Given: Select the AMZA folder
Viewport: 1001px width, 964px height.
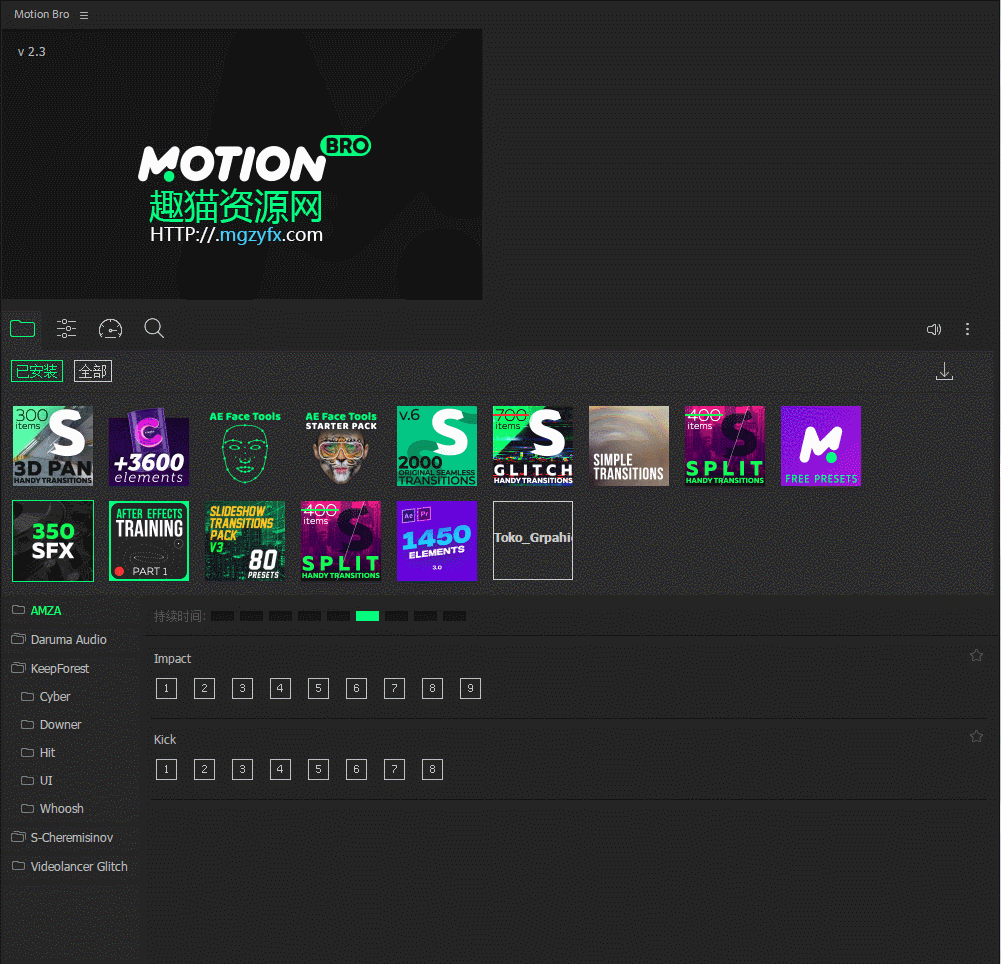Looking at the screenshot, I should tap(37, 610).
